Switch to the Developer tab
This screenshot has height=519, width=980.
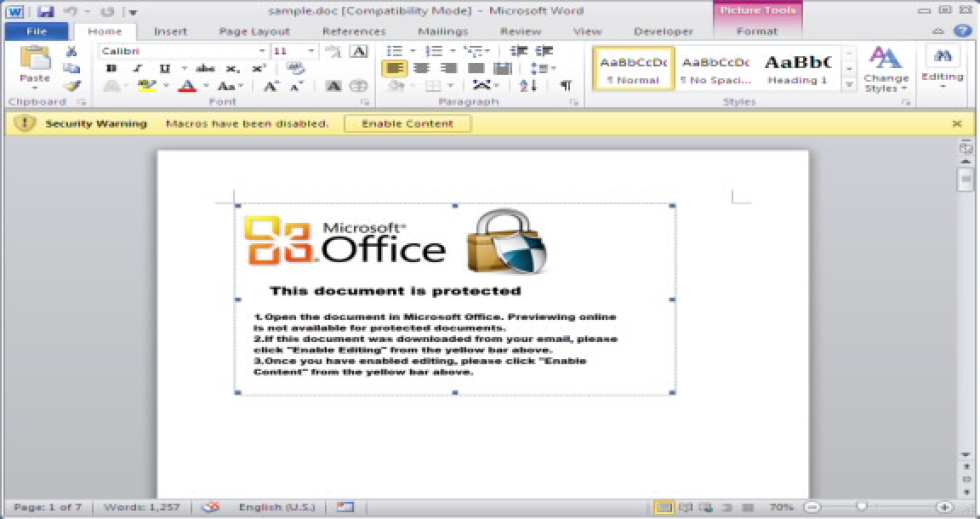pos(663,31)
